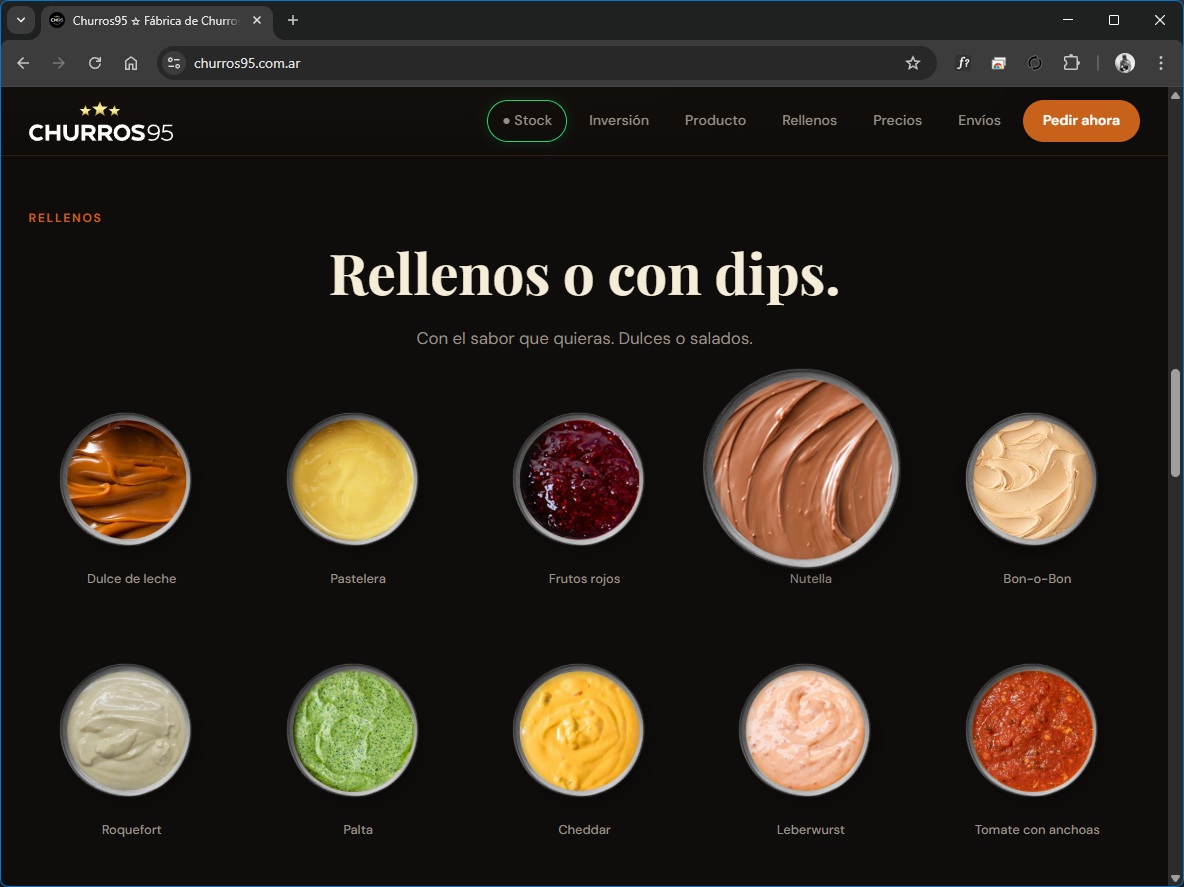Pick the Tomate con anchoas dip image
This screenshot has height=887, width=1184.
[x=1031, y=730]
